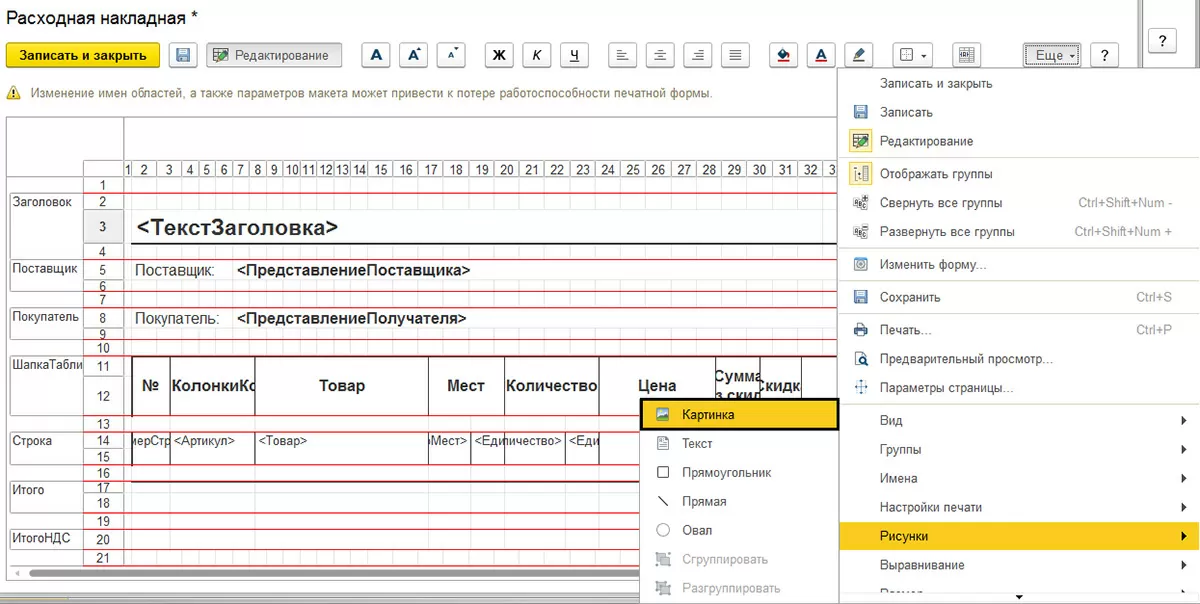
Task: Open the borders dropdown in the toolbar
Action: pos(910,55)
